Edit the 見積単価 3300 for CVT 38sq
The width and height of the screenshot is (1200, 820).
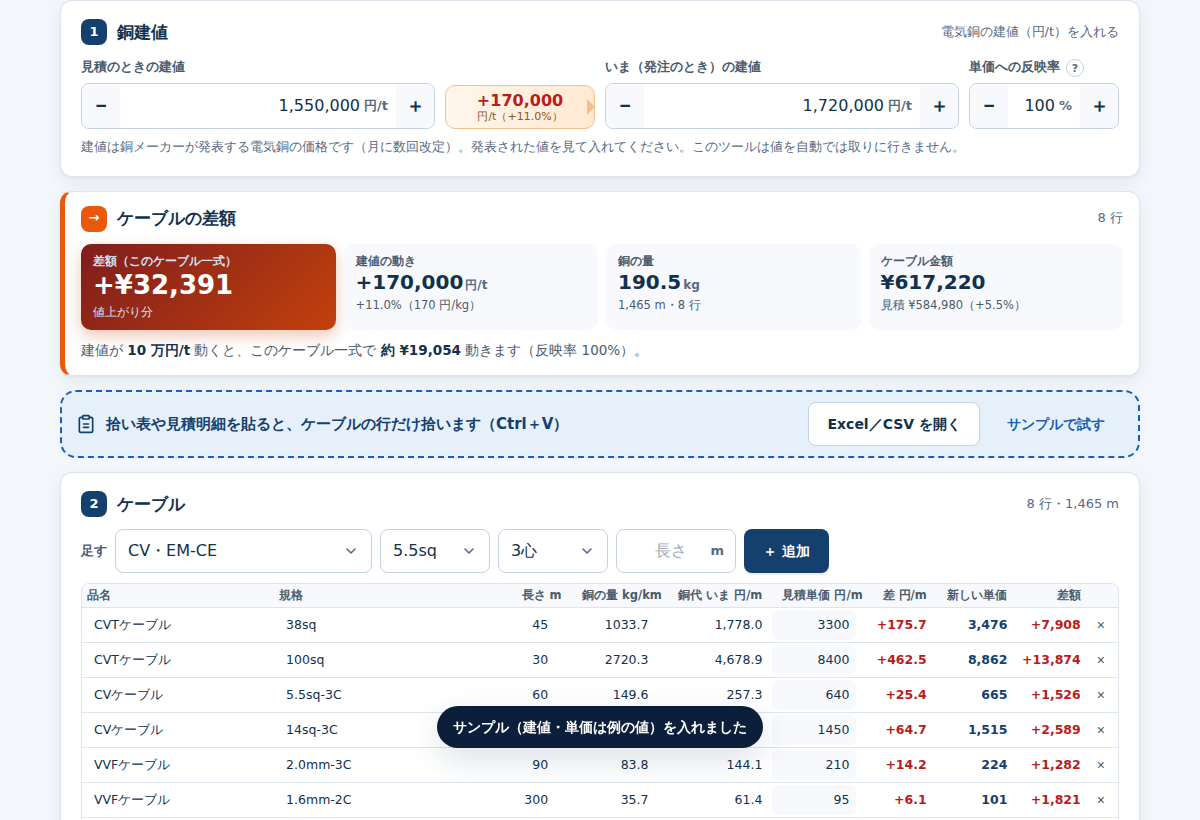(814, 625)
